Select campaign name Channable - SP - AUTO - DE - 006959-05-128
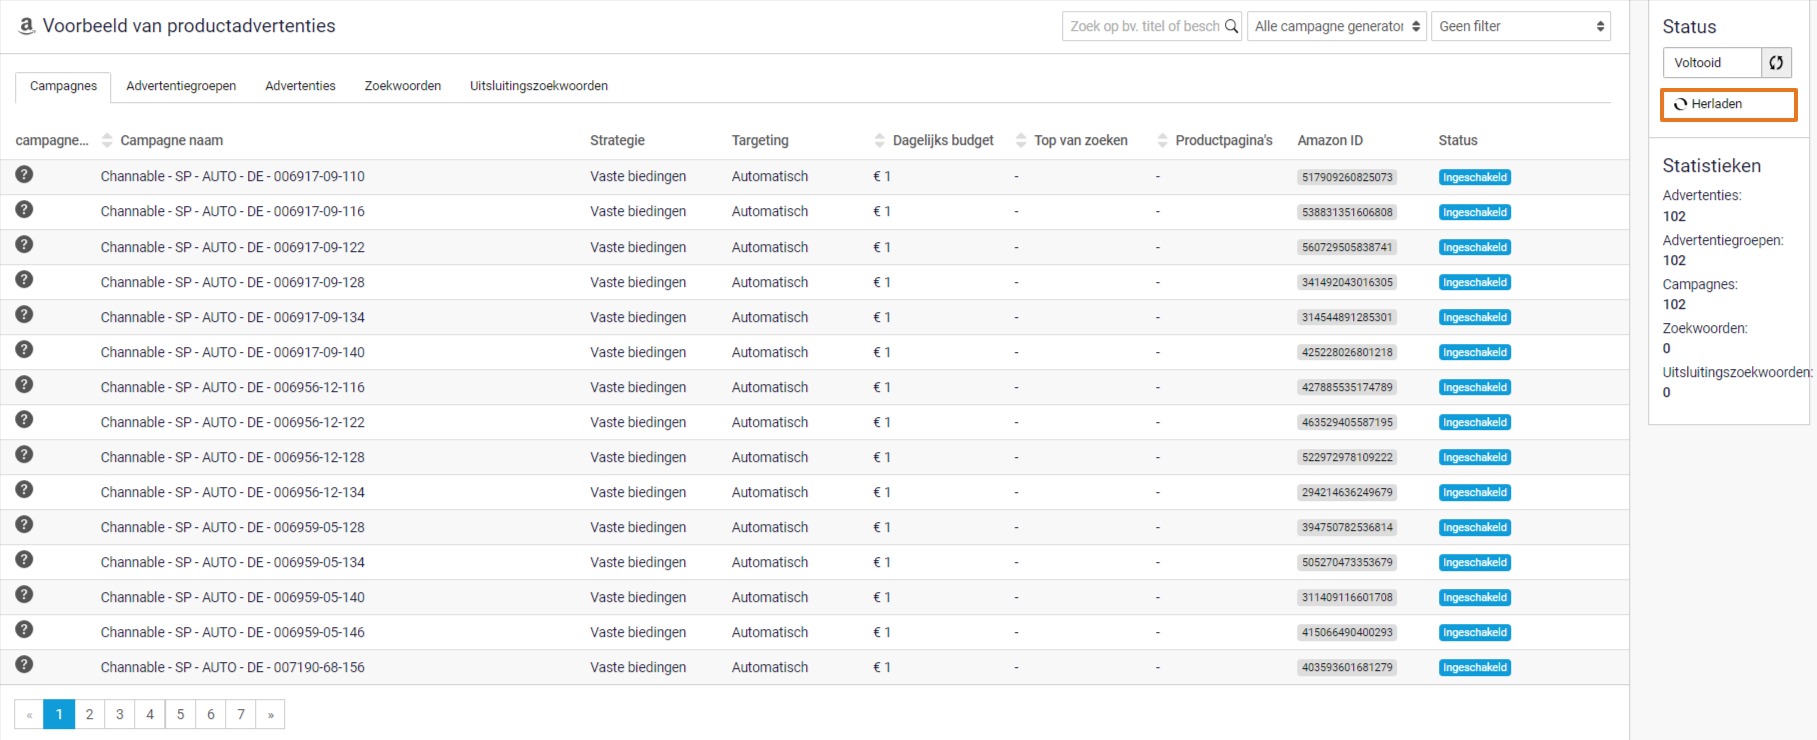1817x740 pixels. click(x=232, y=527)
